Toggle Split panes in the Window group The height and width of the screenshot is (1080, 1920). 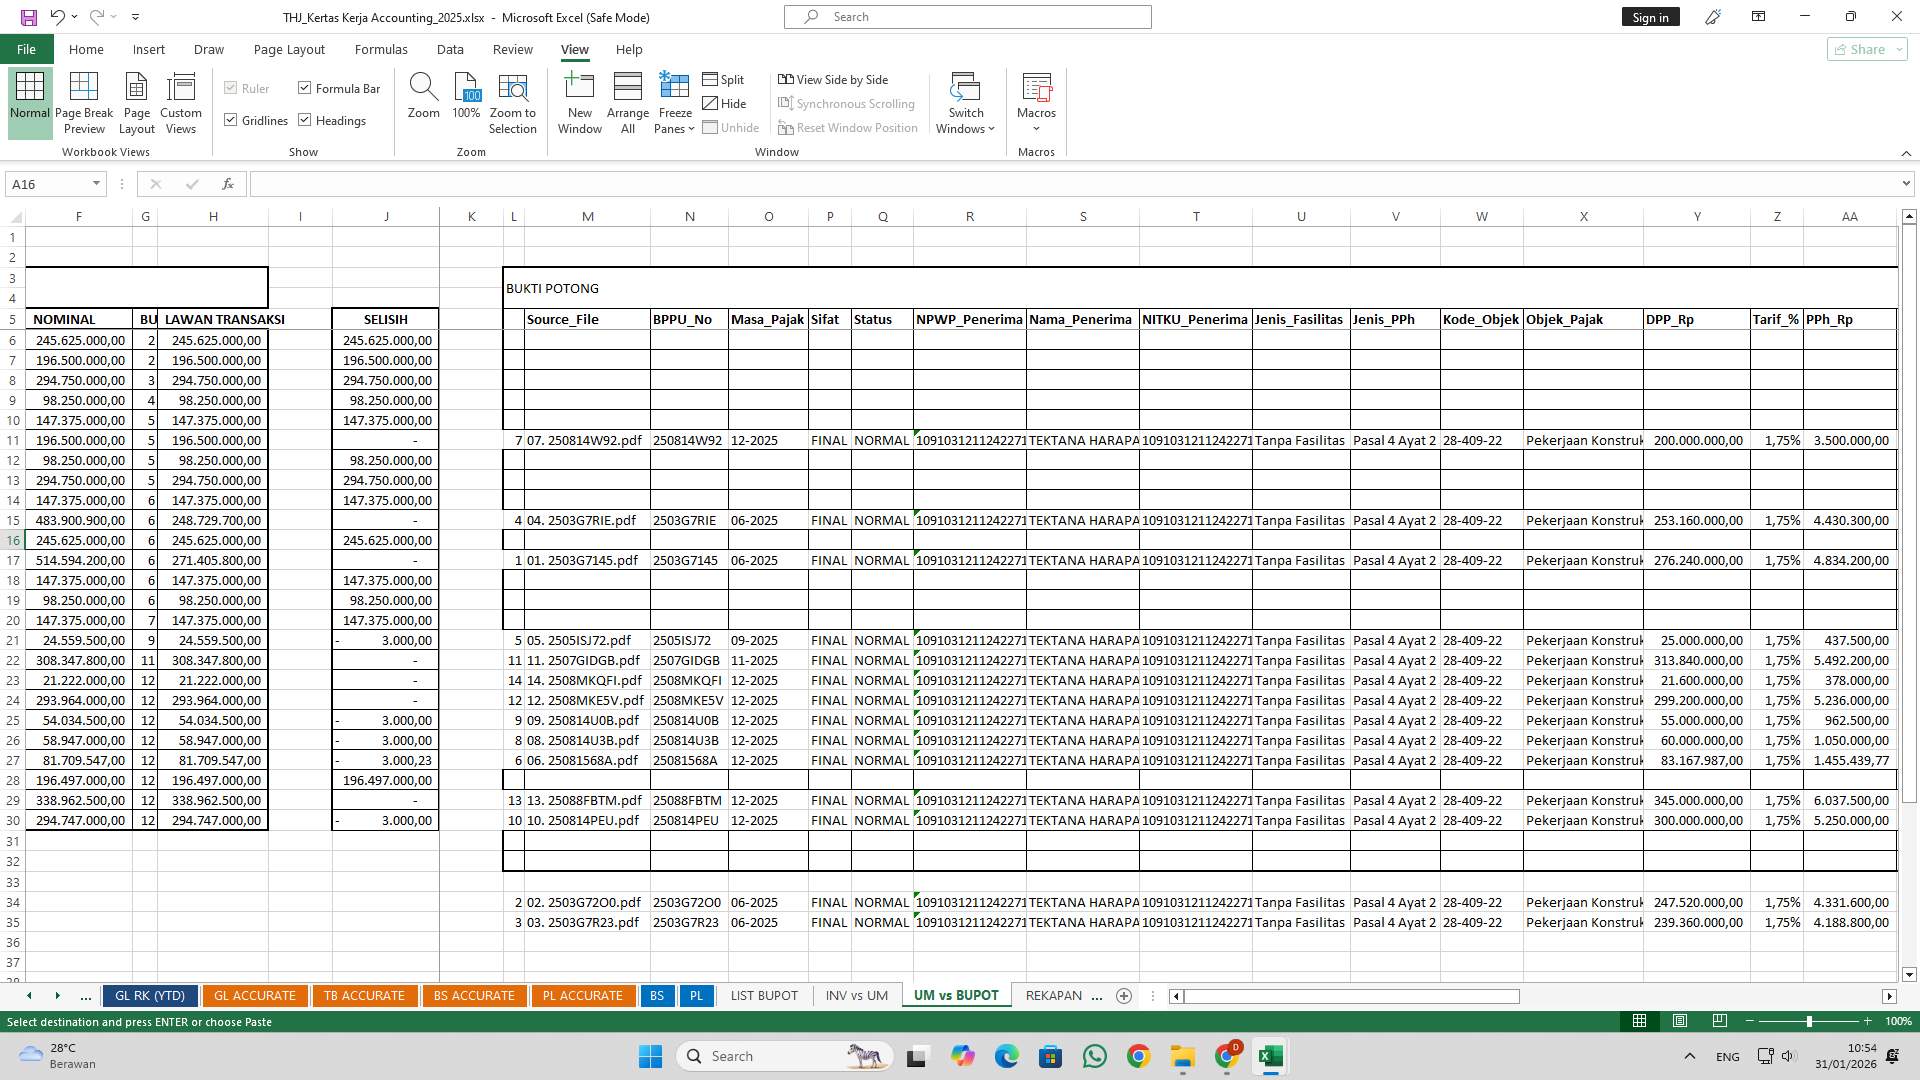coord(725,79)
